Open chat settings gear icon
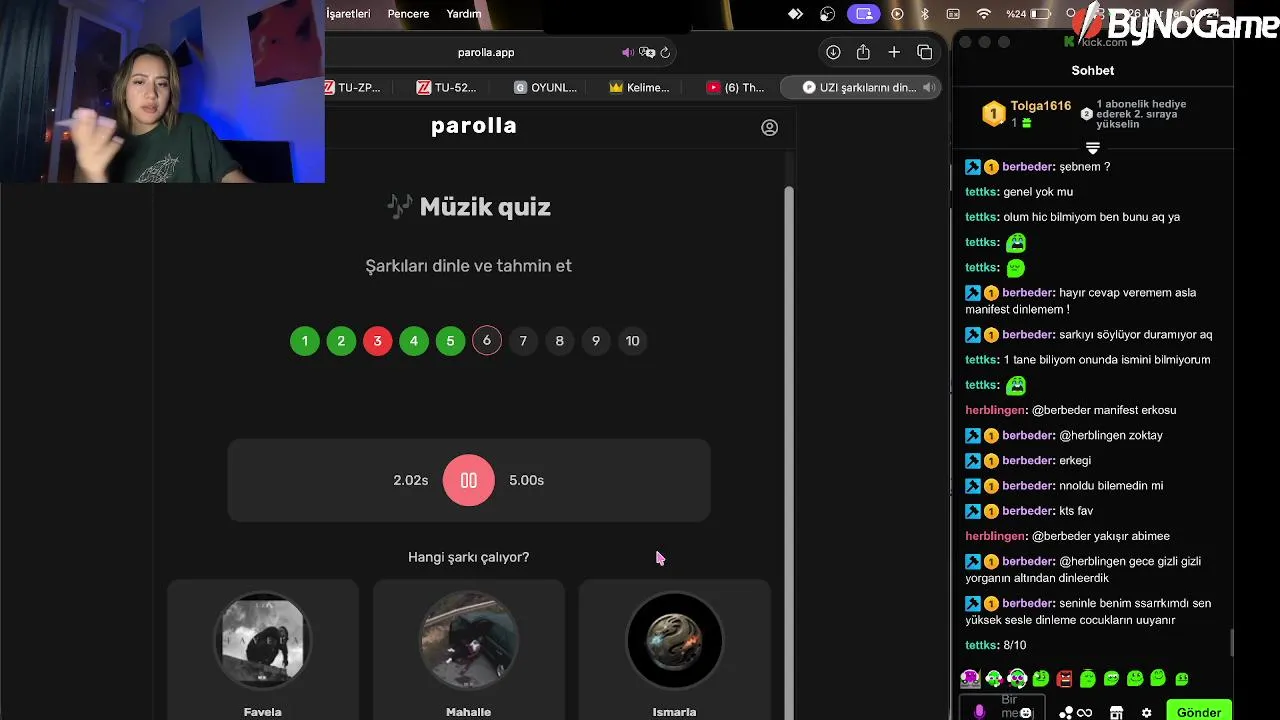The width and height of the screenshot is (1280, 720). pyautogui.click(x=1147, y=712)
